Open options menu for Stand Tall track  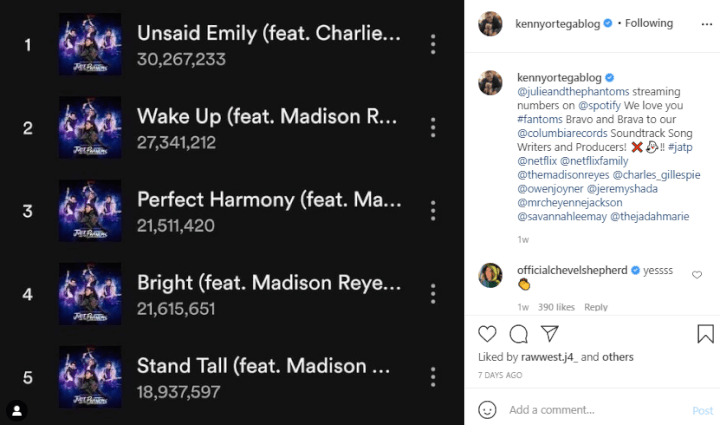pos(433,377)
